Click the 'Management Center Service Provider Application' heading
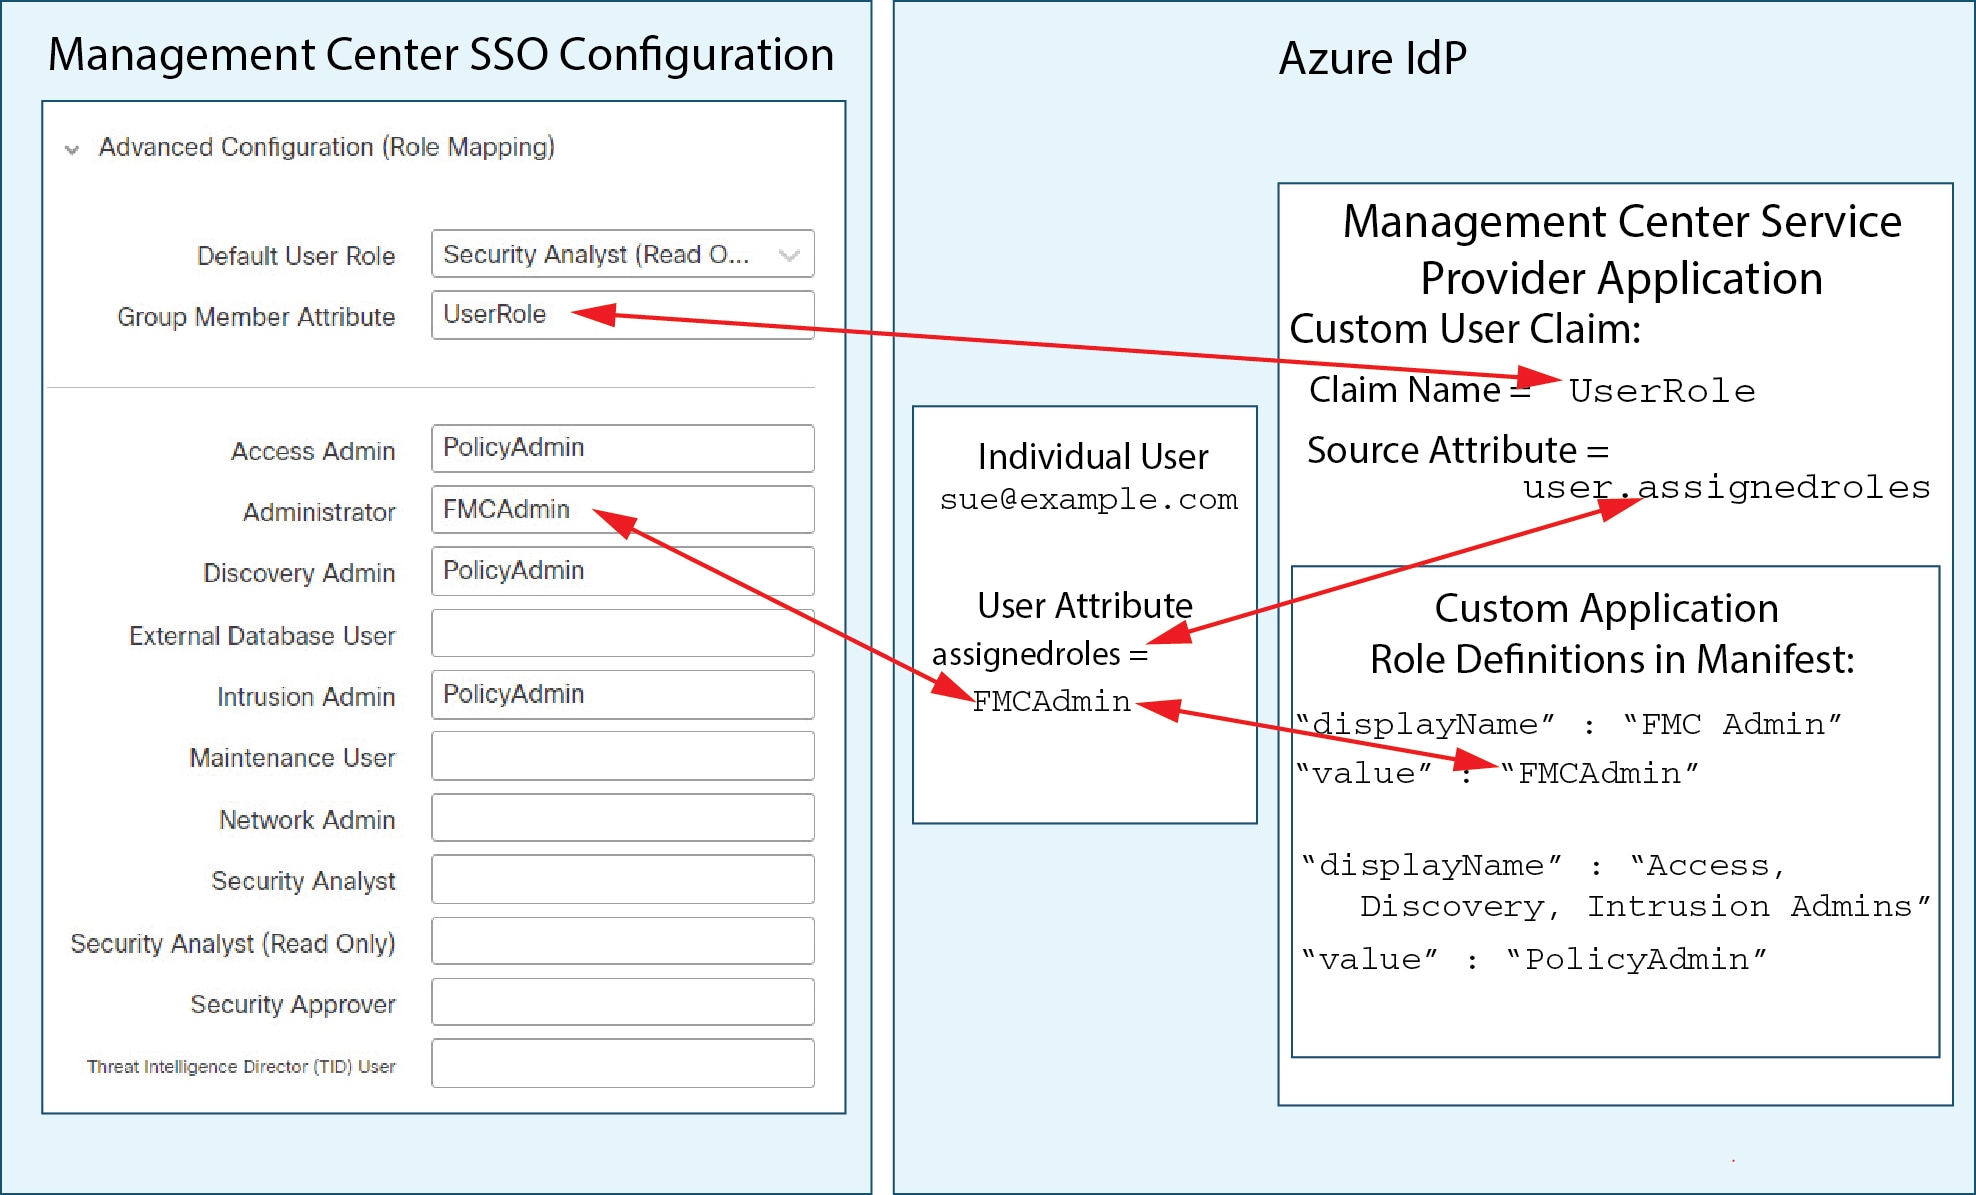1976x1195 pixels. 1622,249
